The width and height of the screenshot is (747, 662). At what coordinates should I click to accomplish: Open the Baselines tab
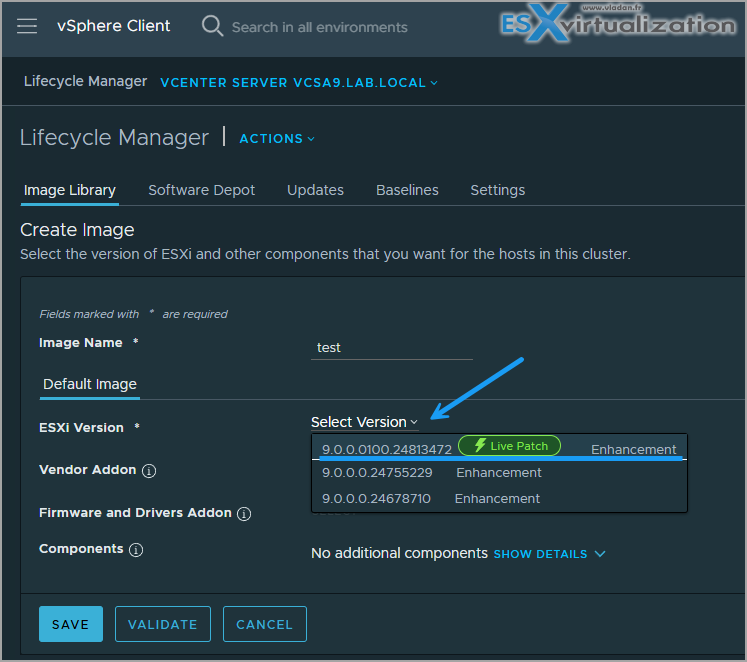coord(407,191)
